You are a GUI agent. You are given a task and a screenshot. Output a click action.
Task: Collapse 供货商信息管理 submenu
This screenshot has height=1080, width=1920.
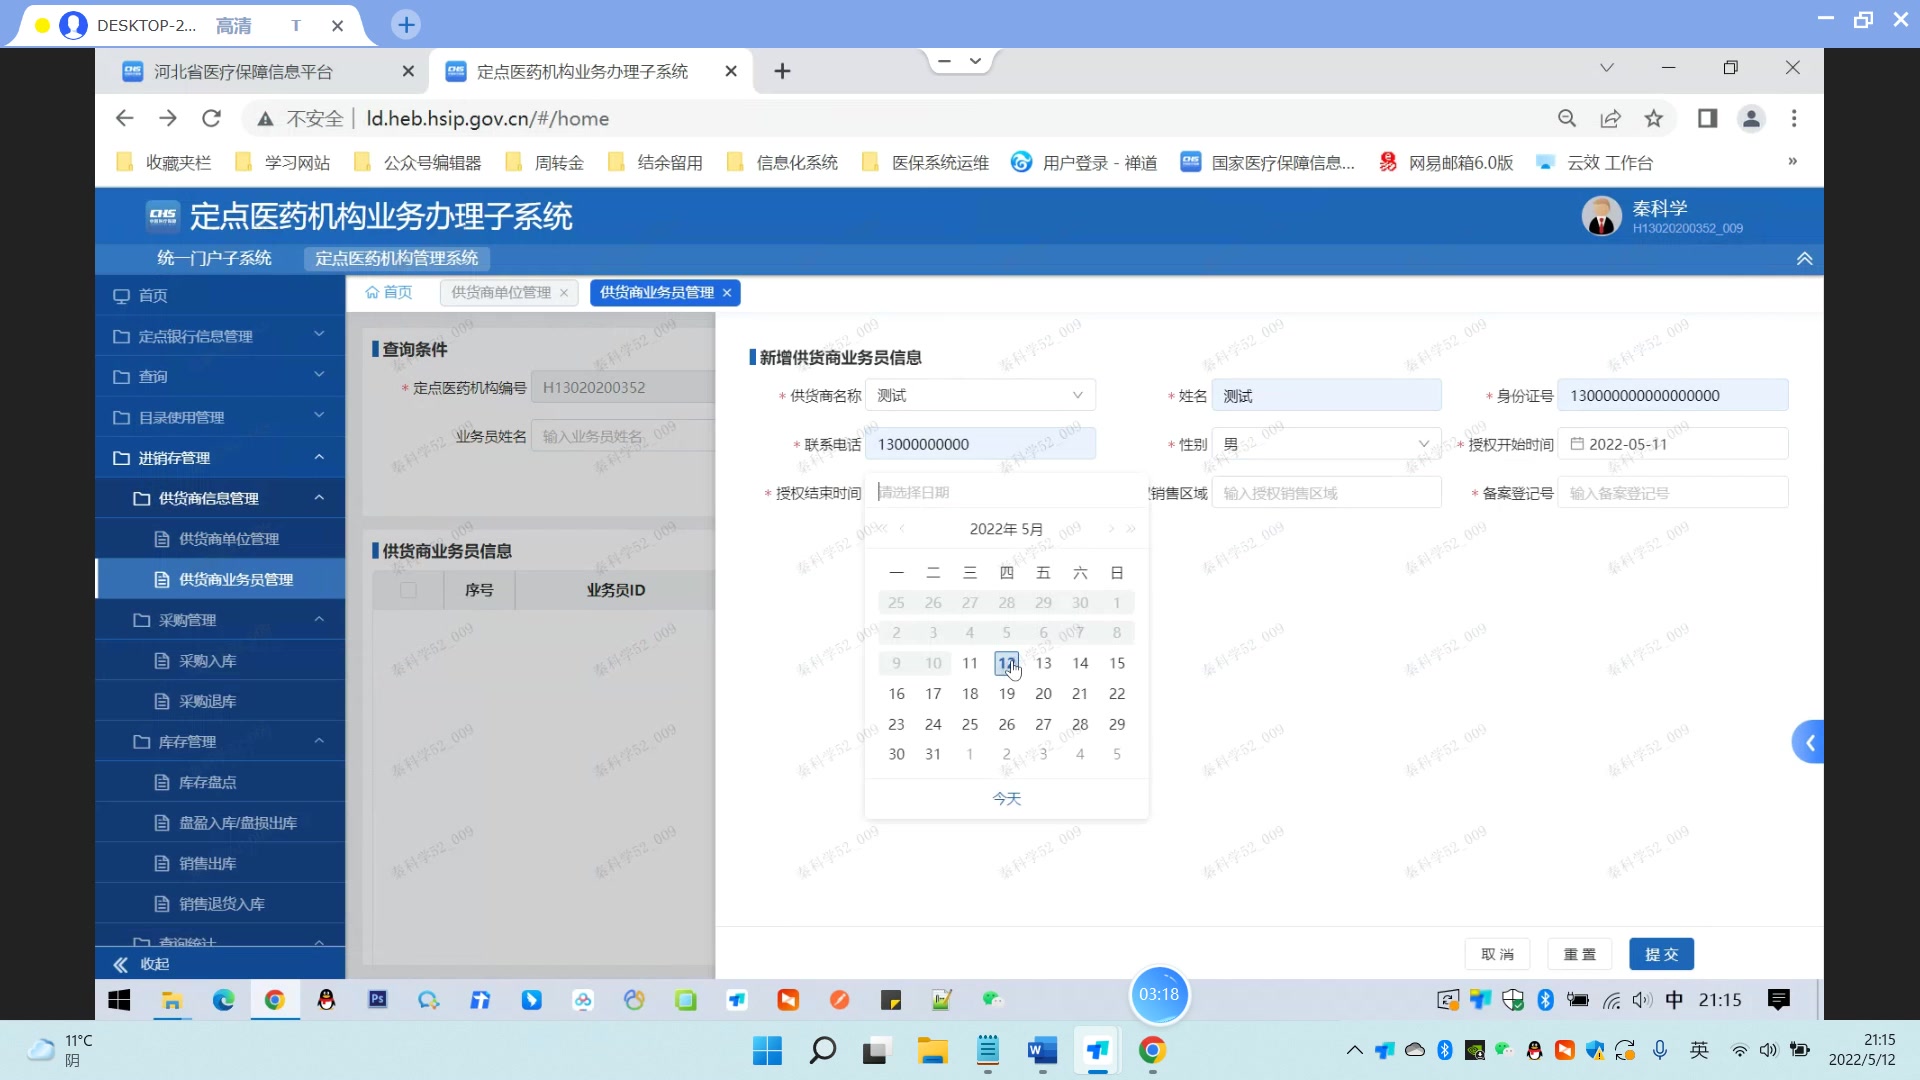220,499
